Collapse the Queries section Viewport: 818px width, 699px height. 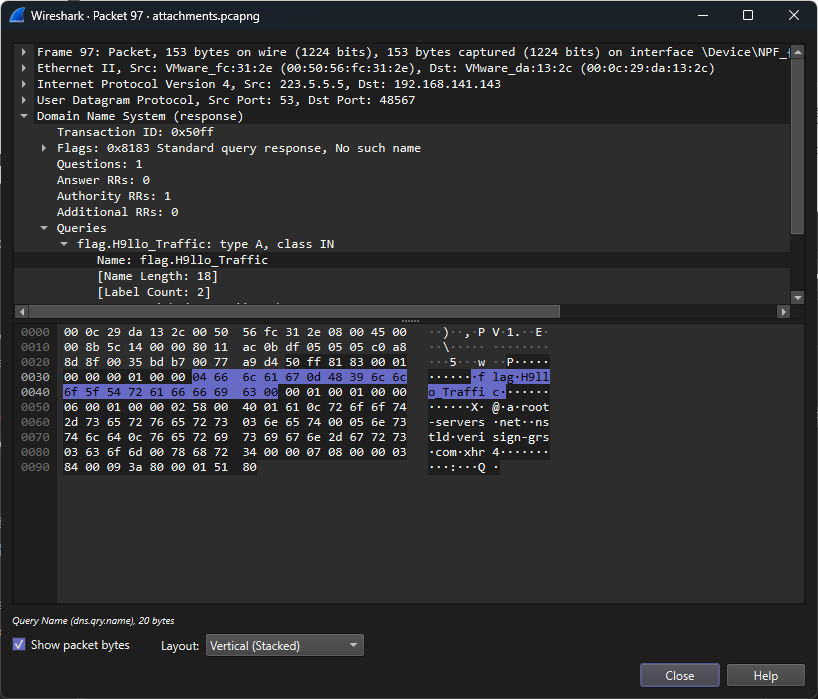pos(44,228)
